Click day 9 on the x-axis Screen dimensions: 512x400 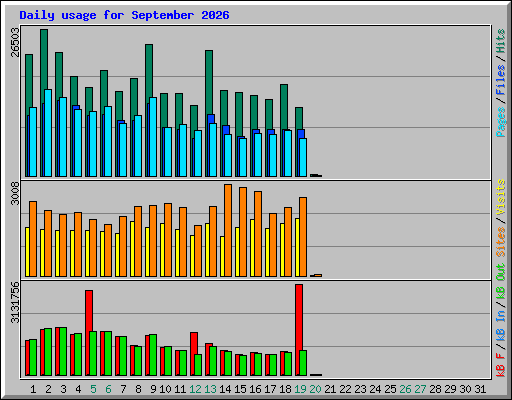coord(153,389)
